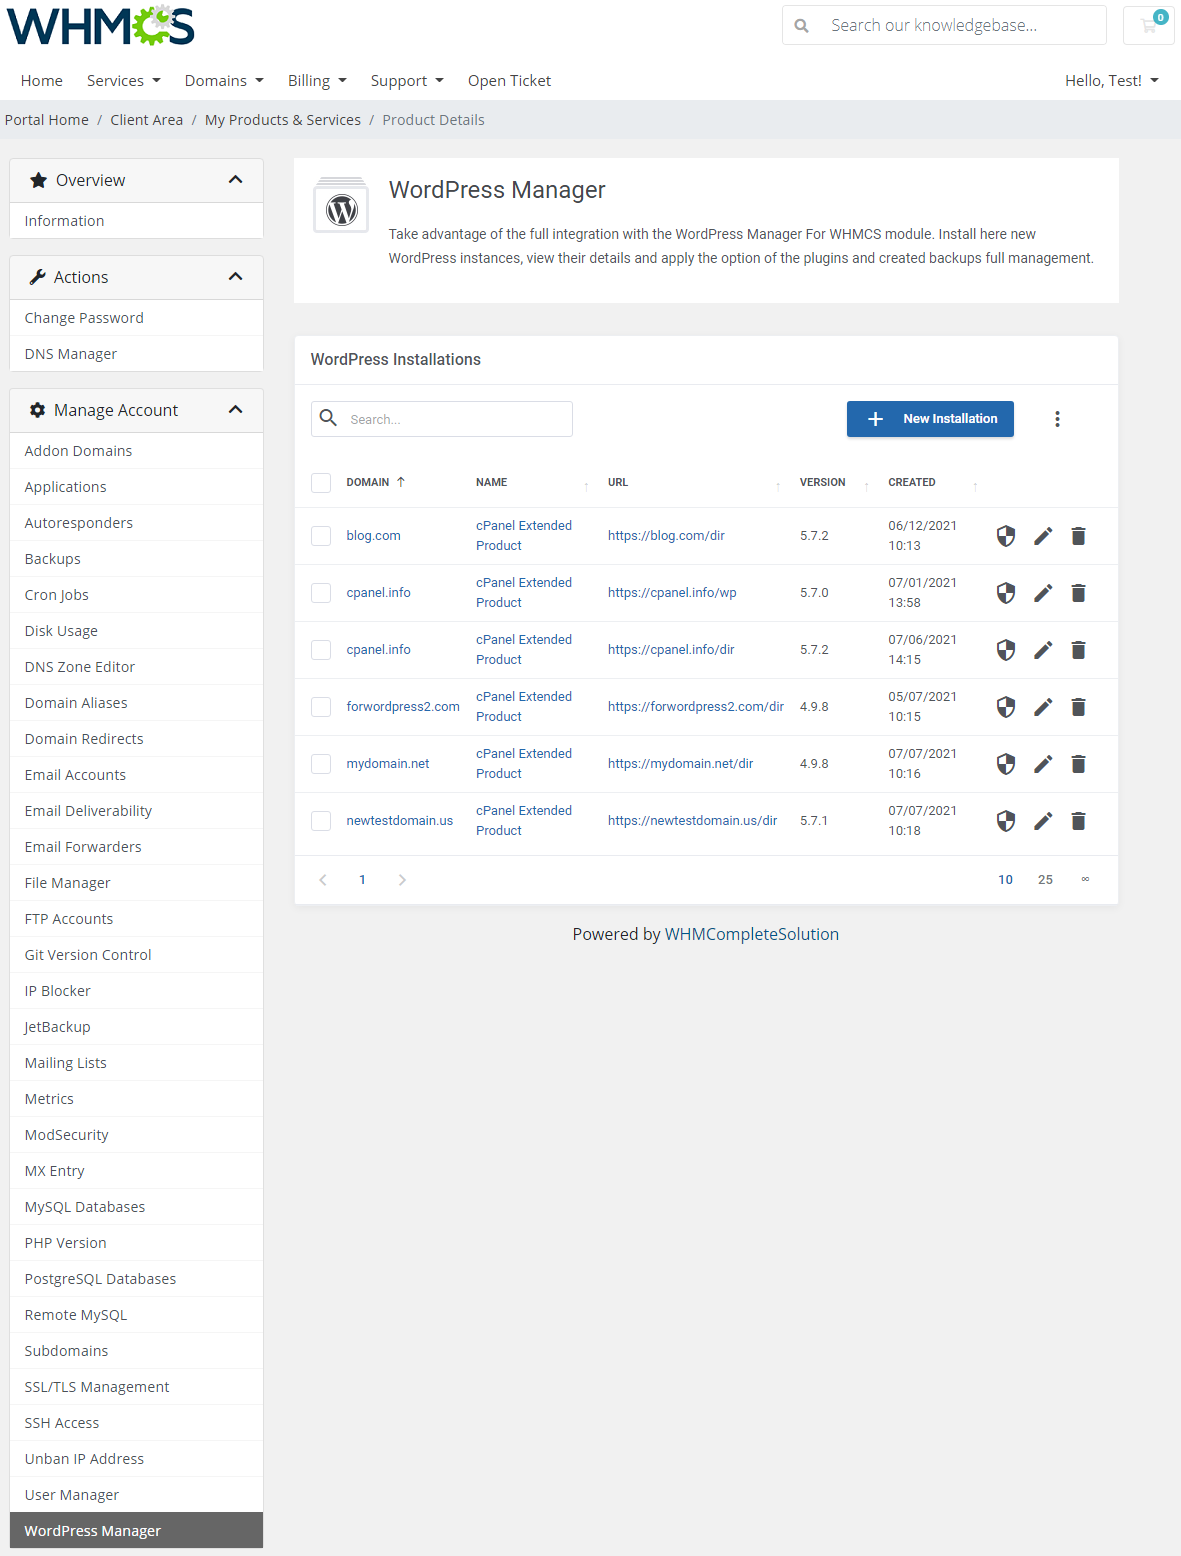Open blog.com domain link
The height and width of the screenshot is (1556, 1181).
373,536
